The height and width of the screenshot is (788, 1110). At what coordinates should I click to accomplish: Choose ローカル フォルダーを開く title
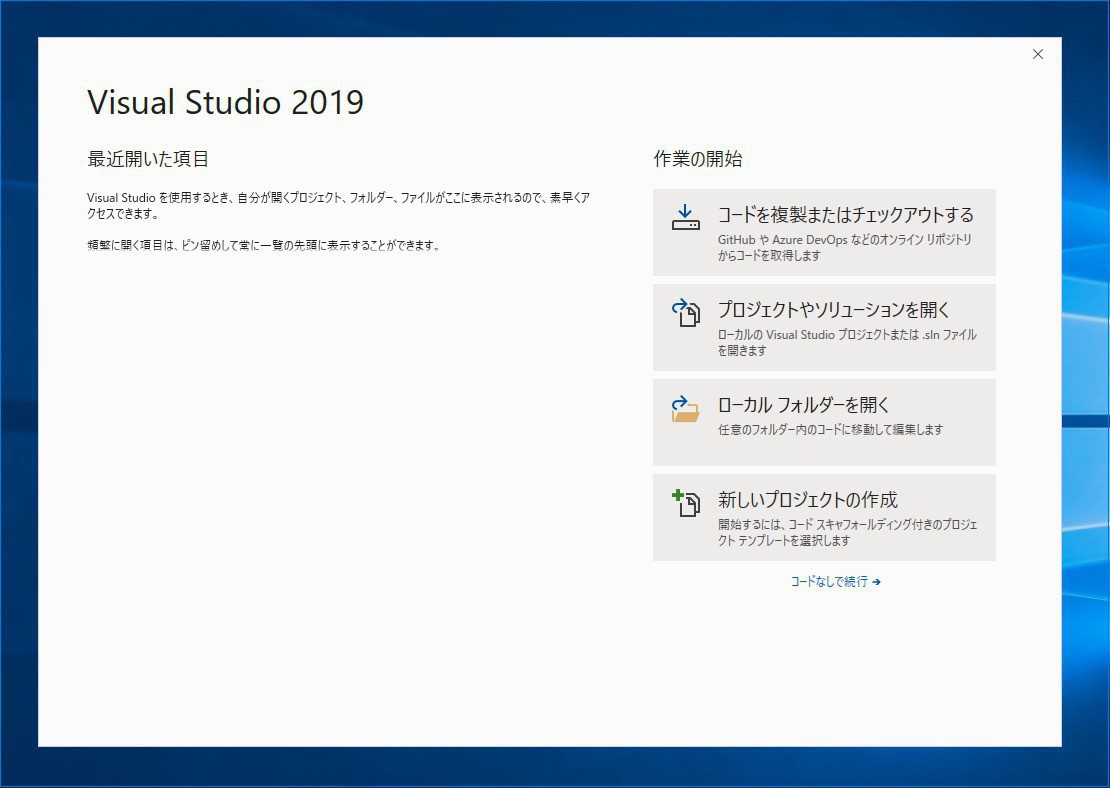click(803, 405)
